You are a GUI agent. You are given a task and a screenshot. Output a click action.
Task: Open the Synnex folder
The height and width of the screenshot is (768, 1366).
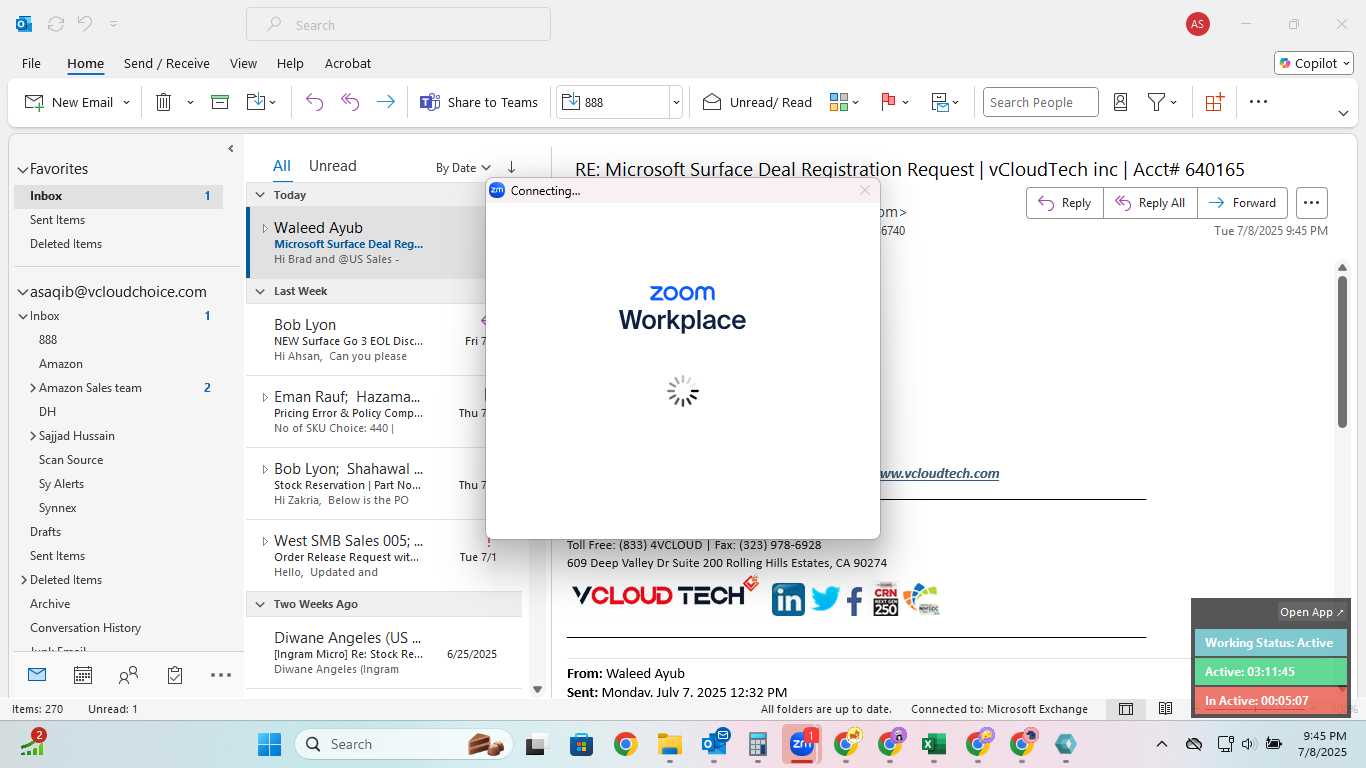pyautogui.click(x=58, y=508)
